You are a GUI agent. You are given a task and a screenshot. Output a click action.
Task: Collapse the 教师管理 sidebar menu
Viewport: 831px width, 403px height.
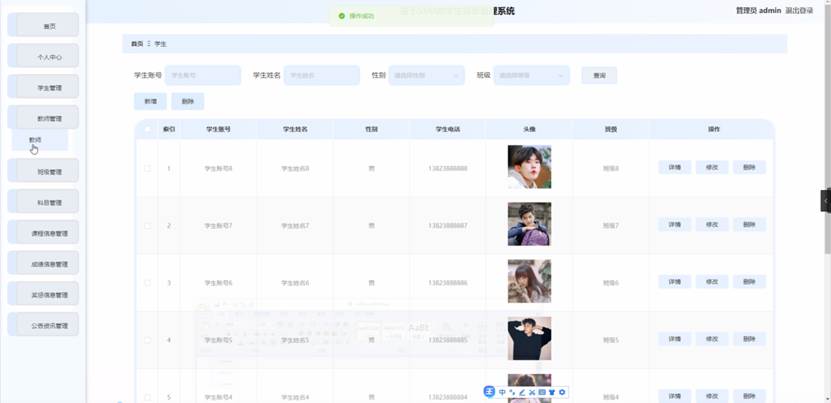pos(43,118)
